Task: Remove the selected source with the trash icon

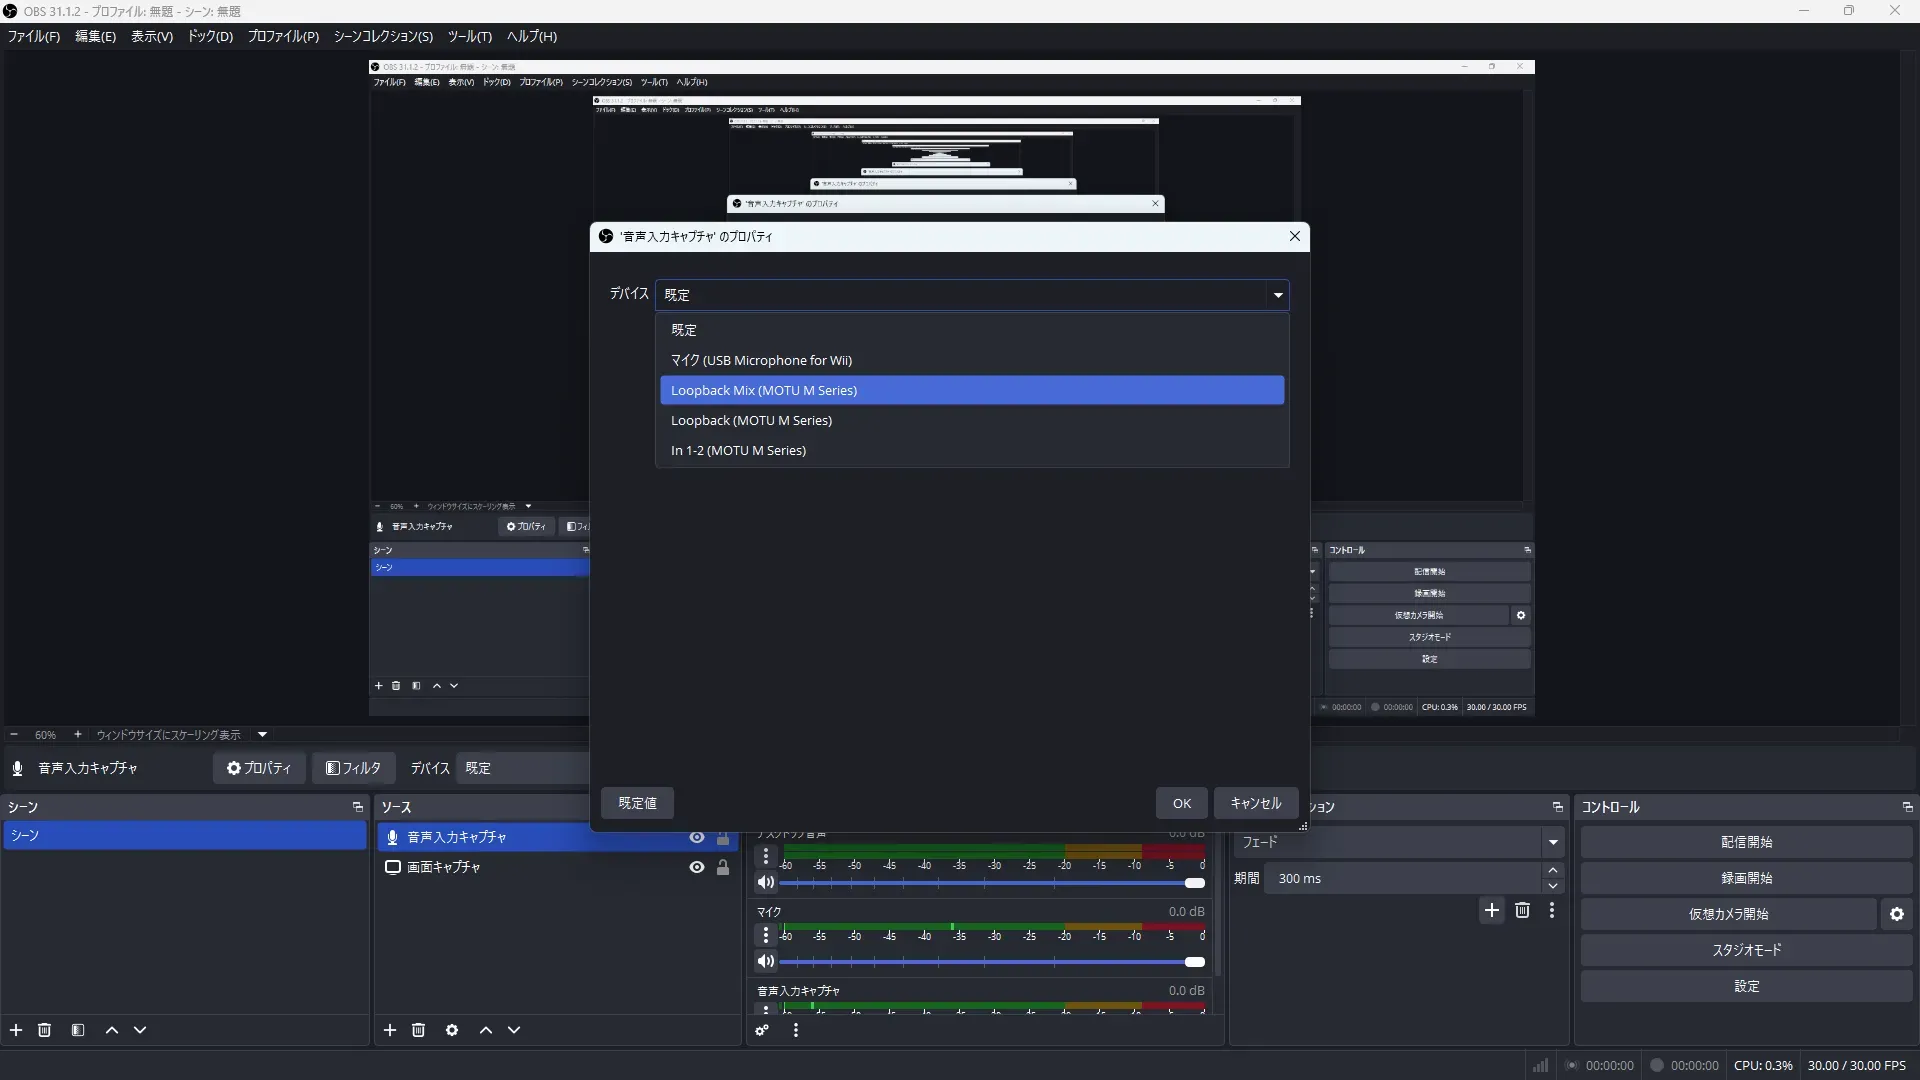Action: tap(419, 1030)
